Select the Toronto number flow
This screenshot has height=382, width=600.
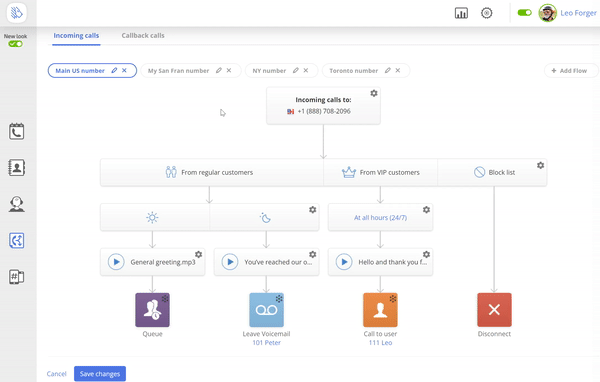[354, 70]
